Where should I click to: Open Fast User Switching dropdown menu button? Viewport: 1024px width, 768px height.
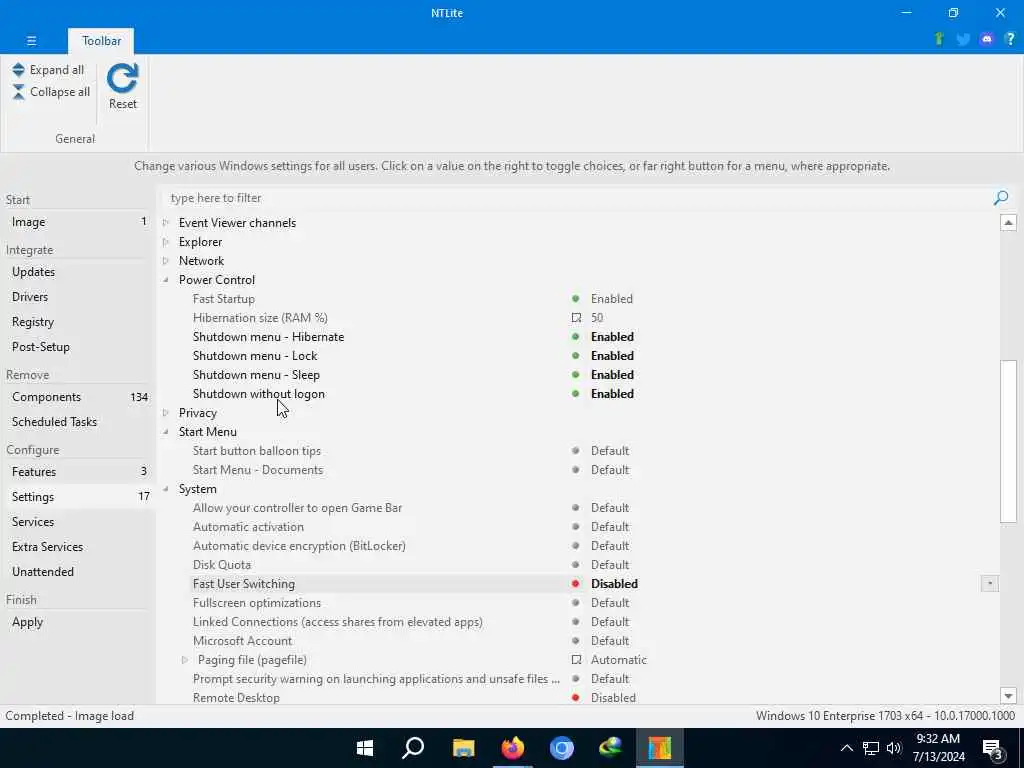[989, 583]
